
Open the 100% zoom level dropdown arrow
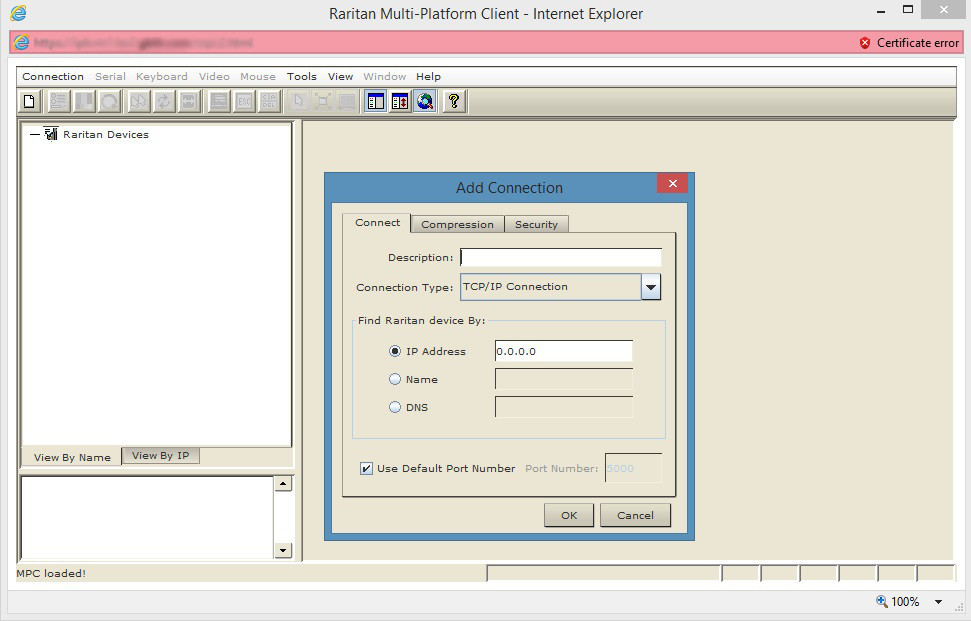[x=939, y=601]
